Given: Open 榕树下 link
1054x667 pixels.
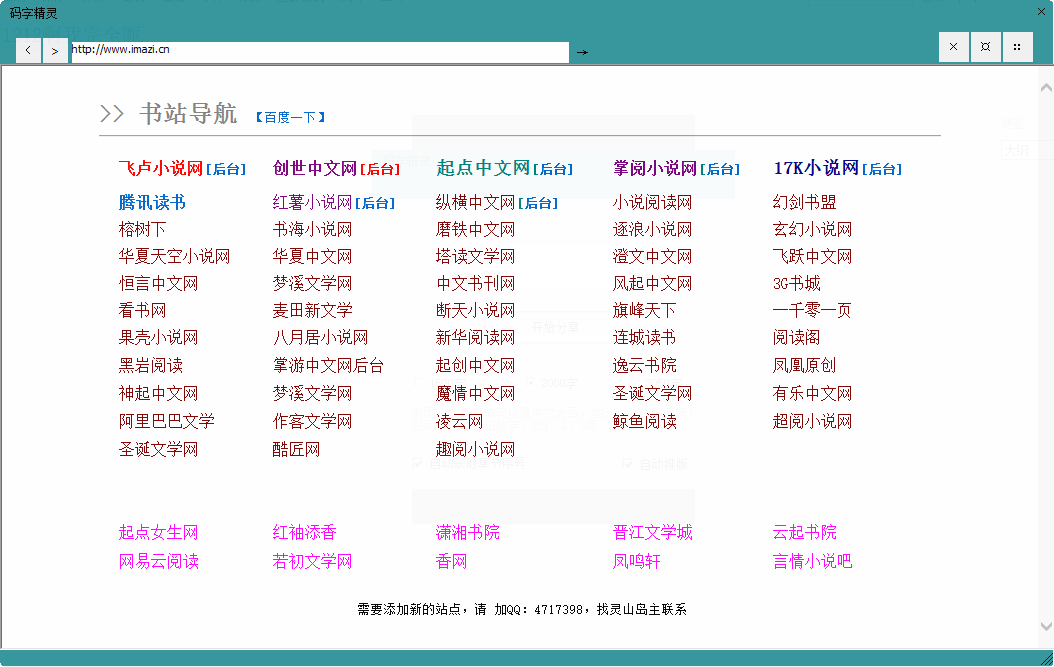Looking at the screenshot, I should click(x=143, y=229).
